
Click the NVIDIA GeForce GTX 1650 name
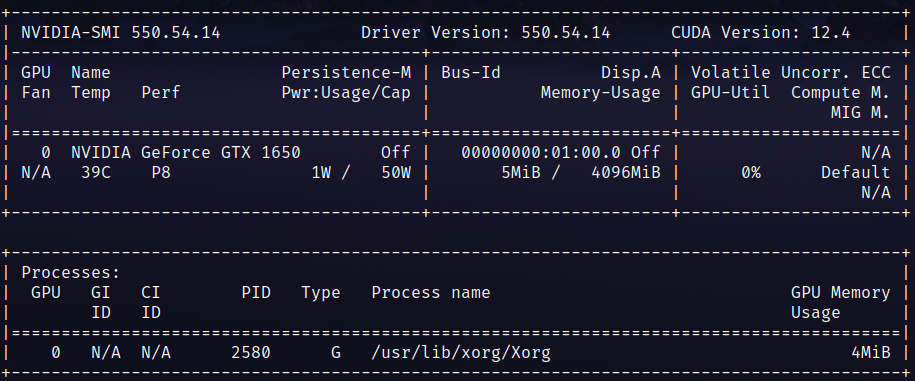pyautogui.click(x=186, y=153)
